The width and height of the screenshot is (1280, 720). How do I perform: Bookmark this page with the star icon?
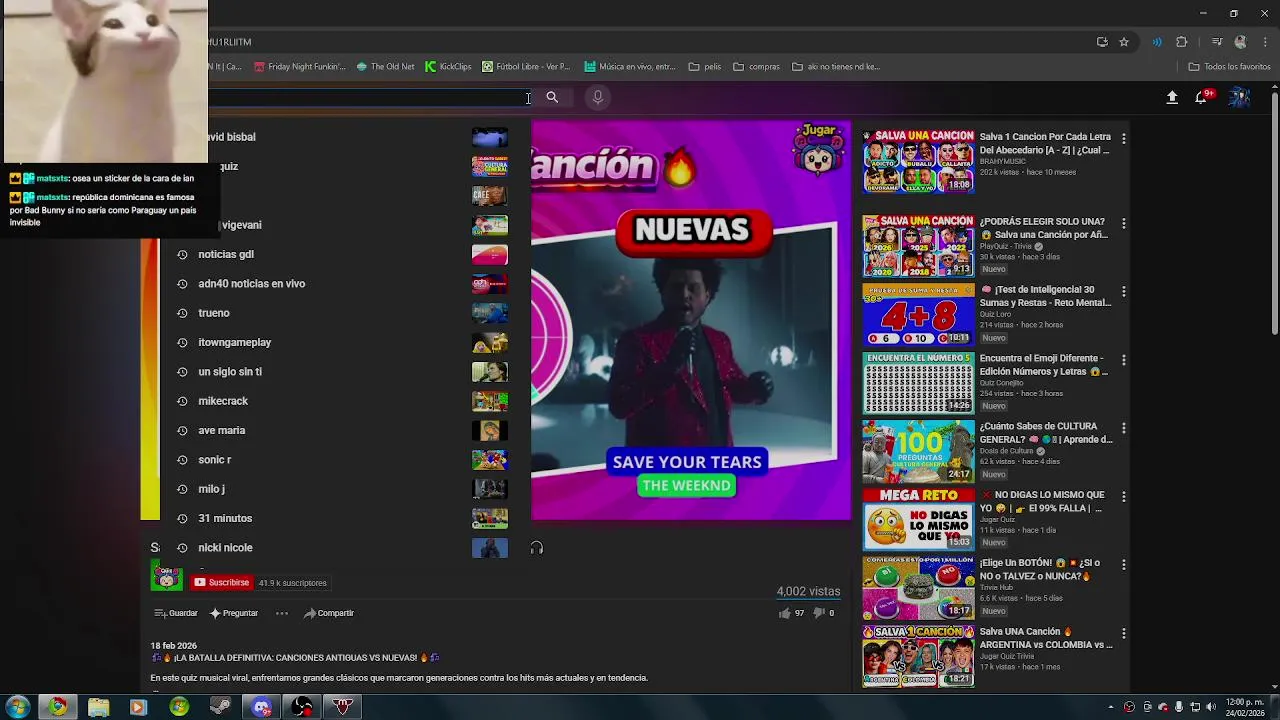pos(1124,42)
